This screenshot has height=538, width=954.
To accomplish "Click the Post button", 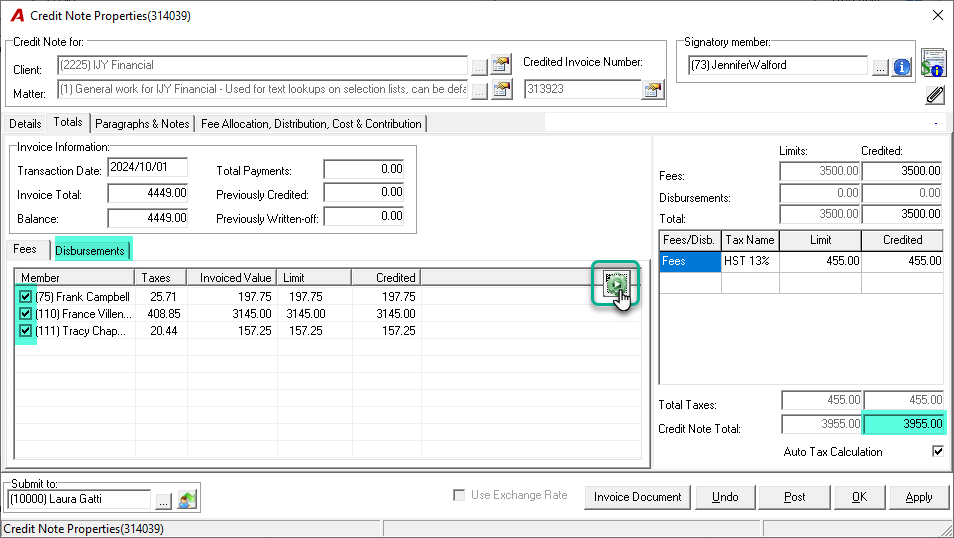I will pyautogui.click(x=794, y=497).
